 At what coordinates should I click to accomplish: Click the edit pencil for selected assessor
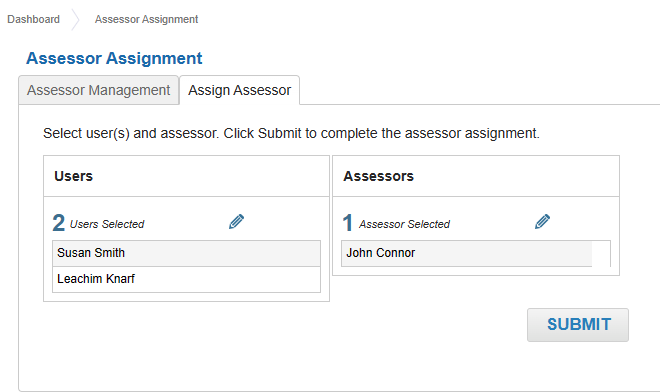pyautogui.click(x=543, y=221)
